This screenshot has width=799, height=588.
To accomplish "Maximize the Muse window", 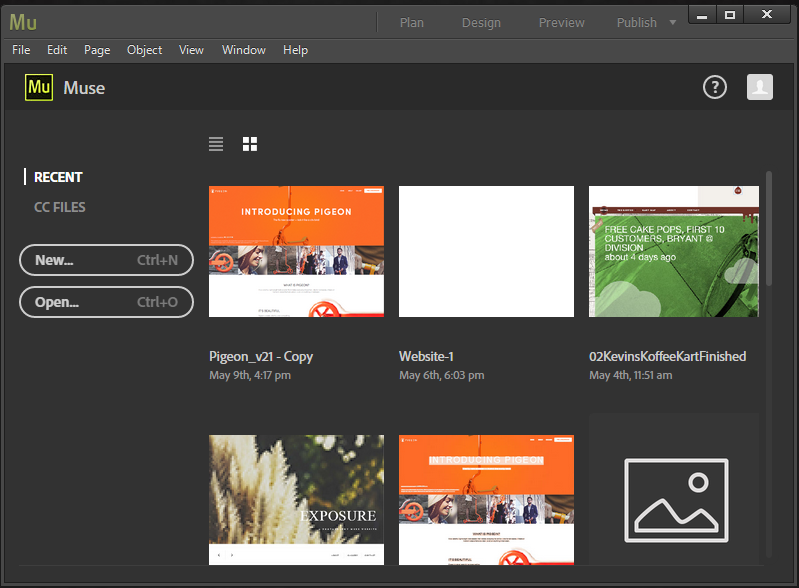I will point(730,15).
